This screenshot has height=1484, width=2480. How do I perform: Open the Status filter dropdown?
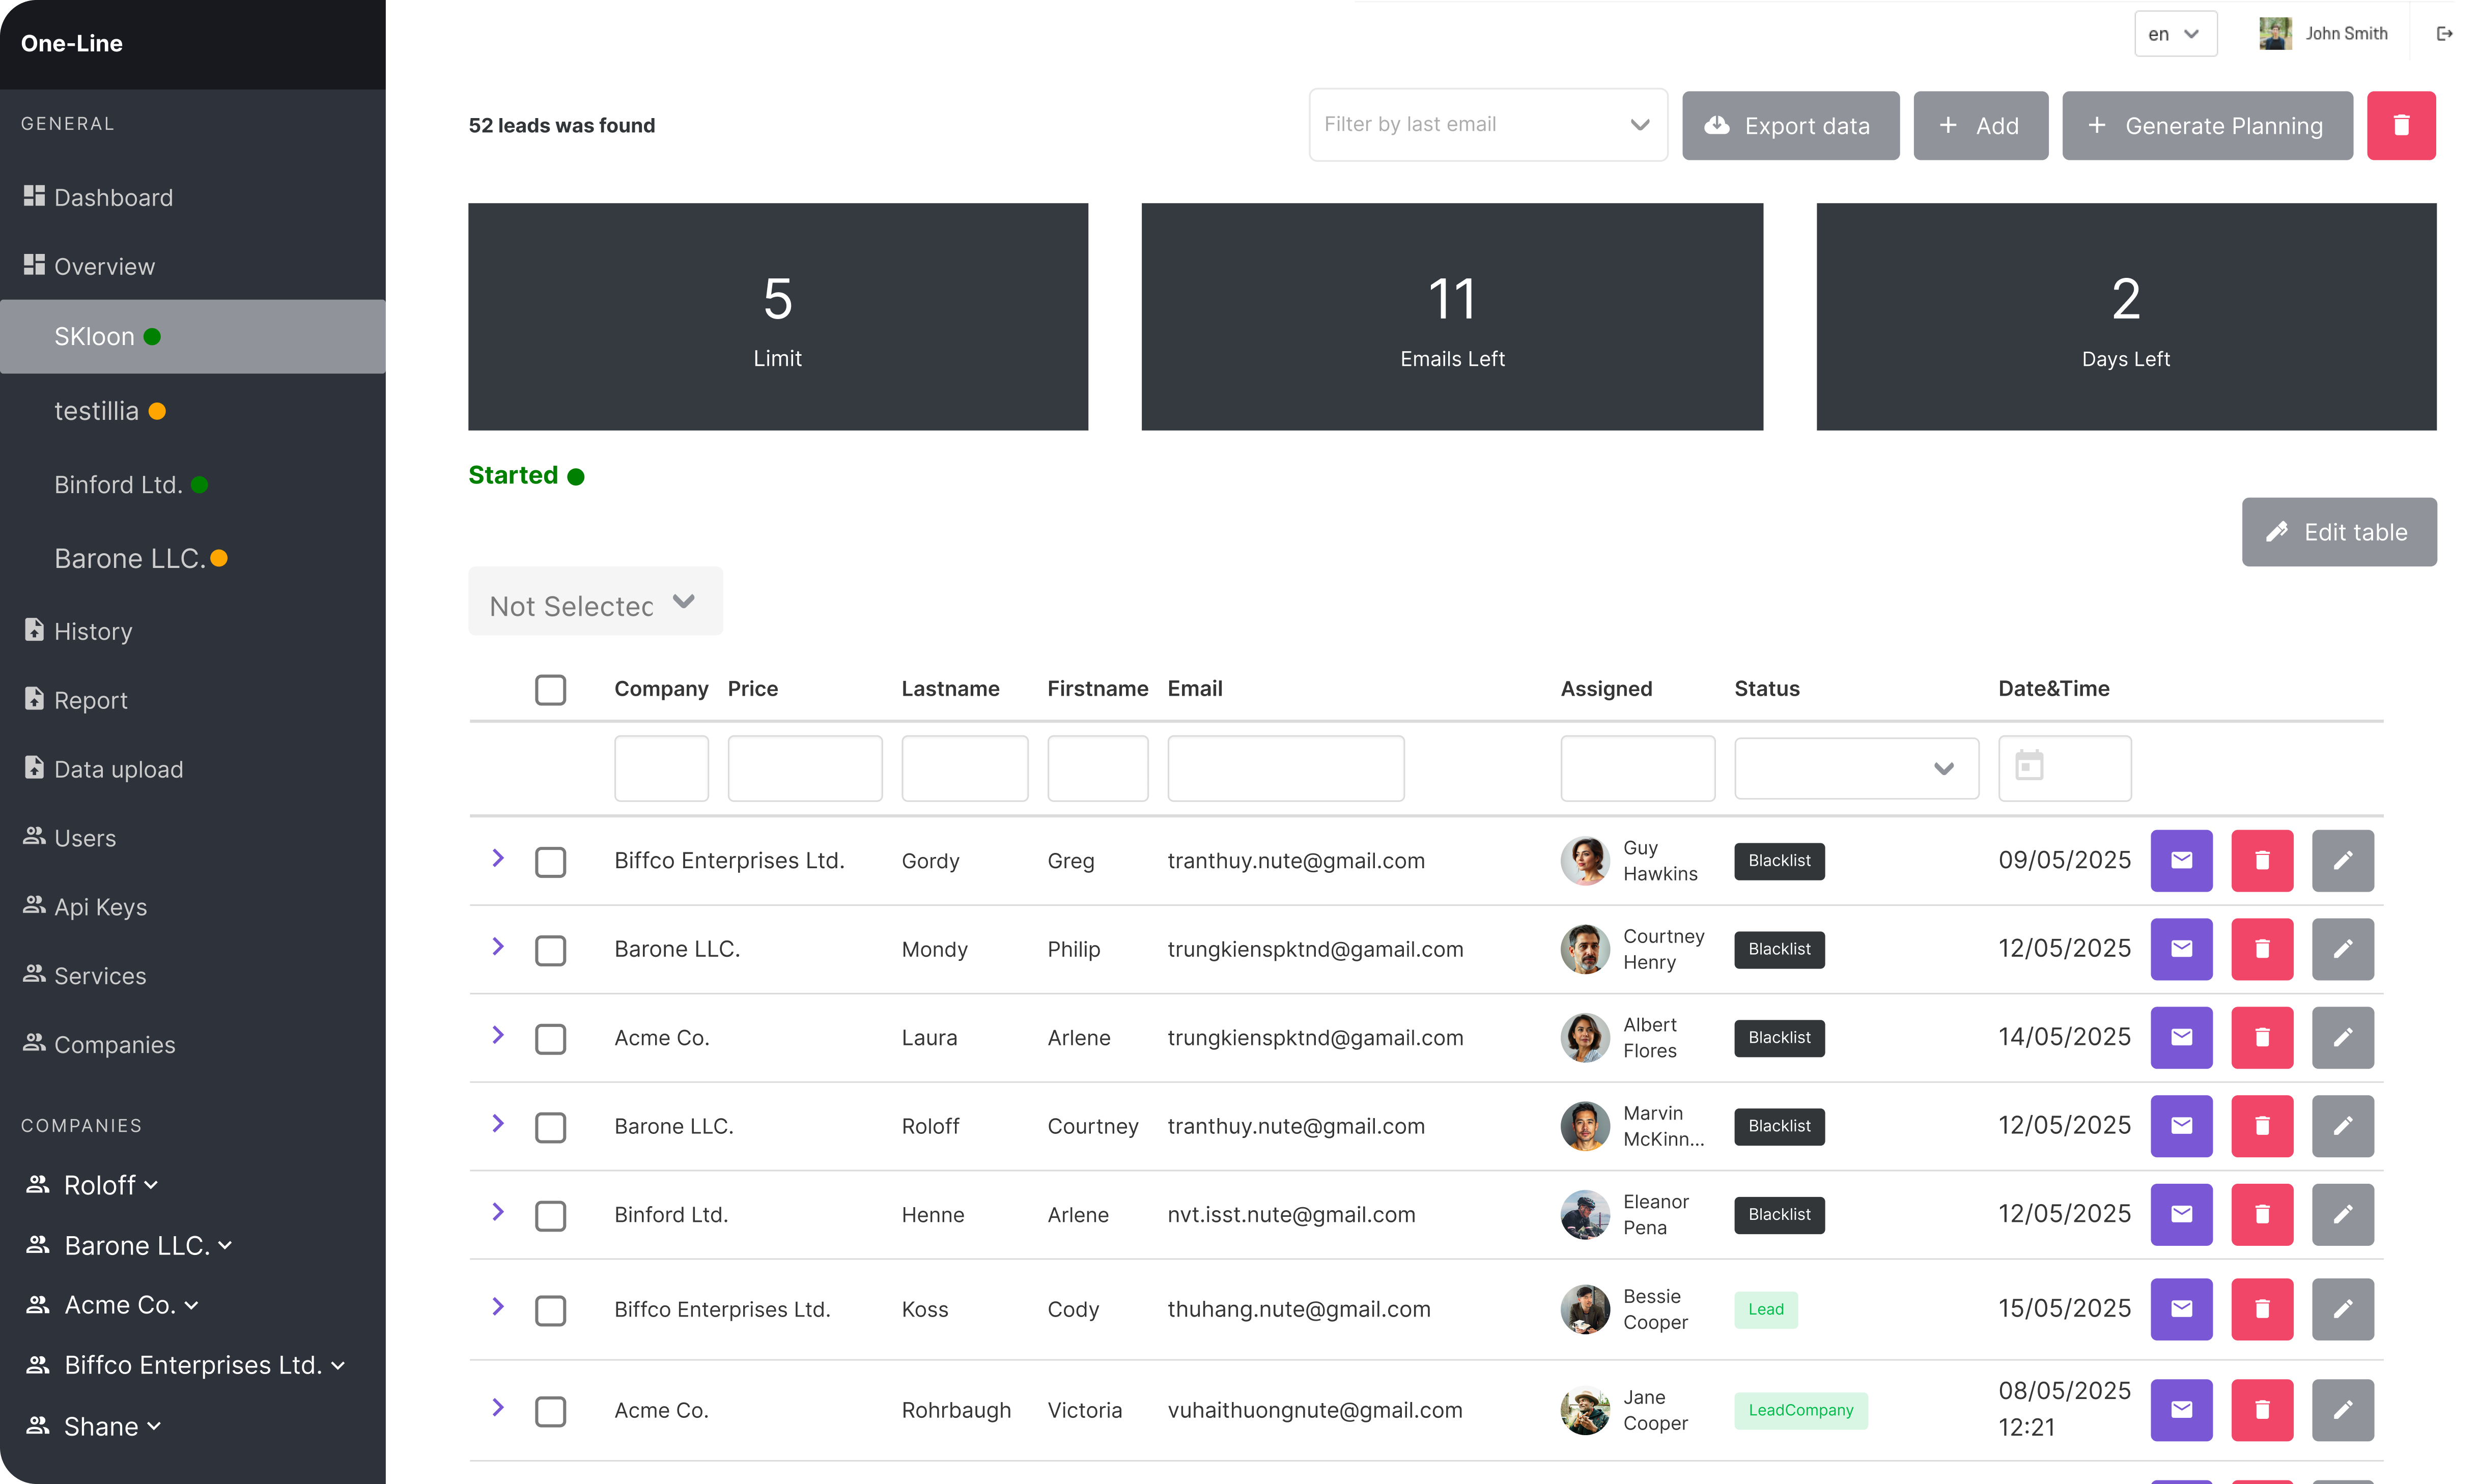(x=1855, y=768)
